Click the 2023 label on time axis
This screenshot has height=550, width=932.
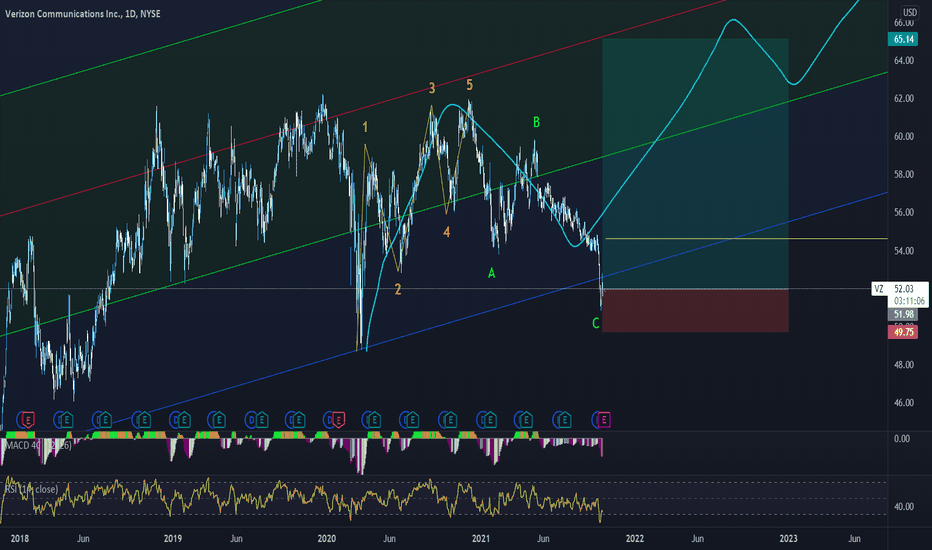click(789, 539)
